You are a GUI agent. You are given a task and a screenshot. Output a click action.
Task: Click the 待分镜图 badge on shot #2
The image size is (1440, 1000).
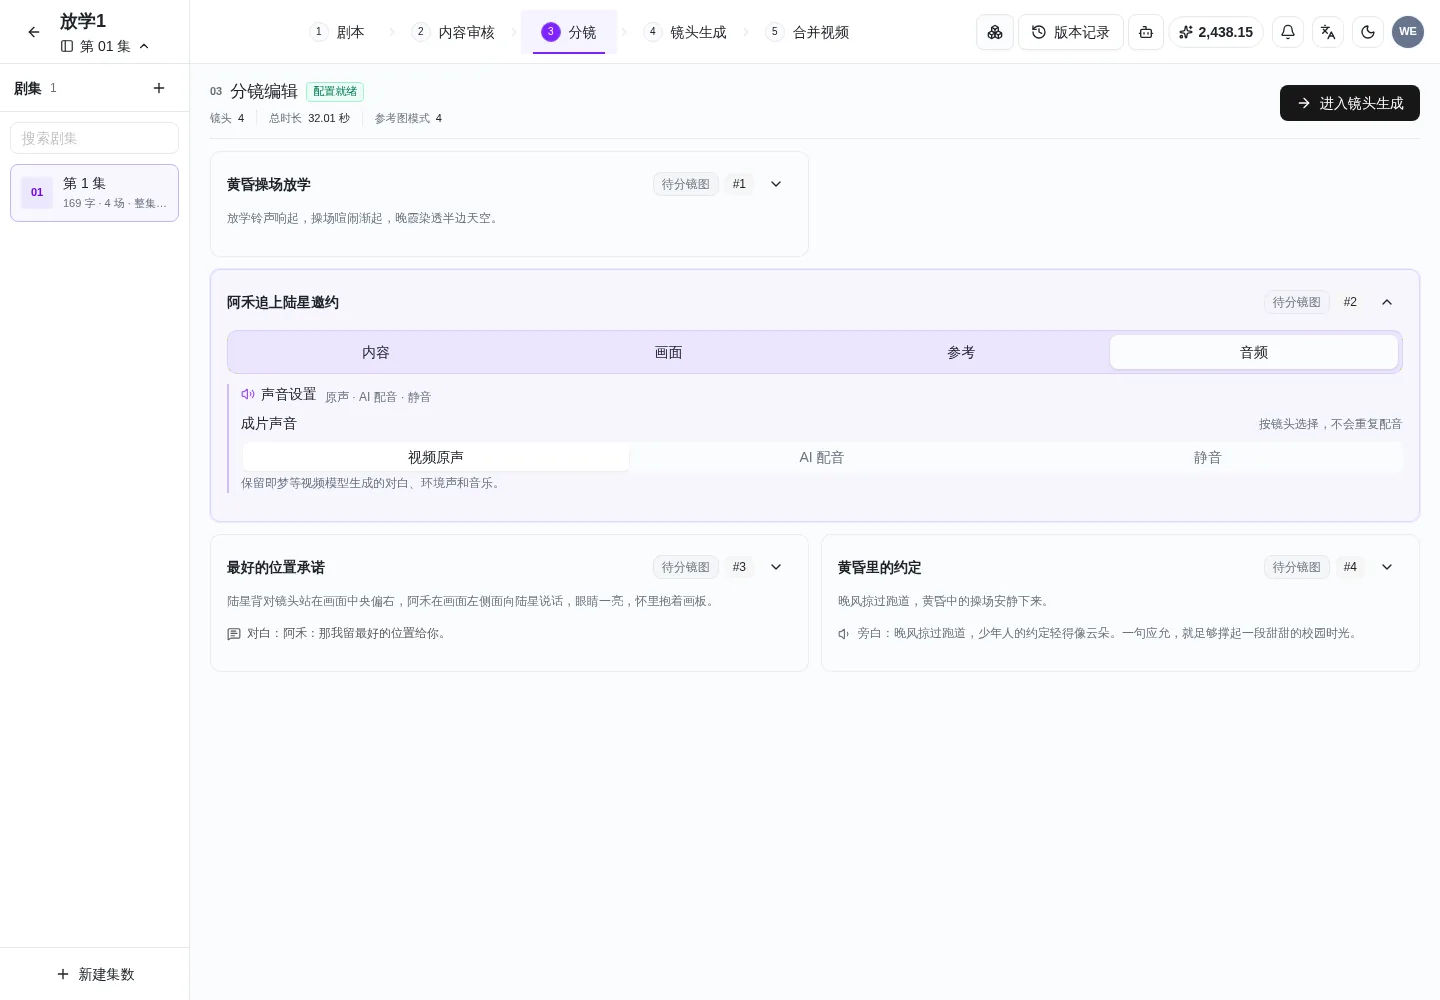(x=1297, y=302)
